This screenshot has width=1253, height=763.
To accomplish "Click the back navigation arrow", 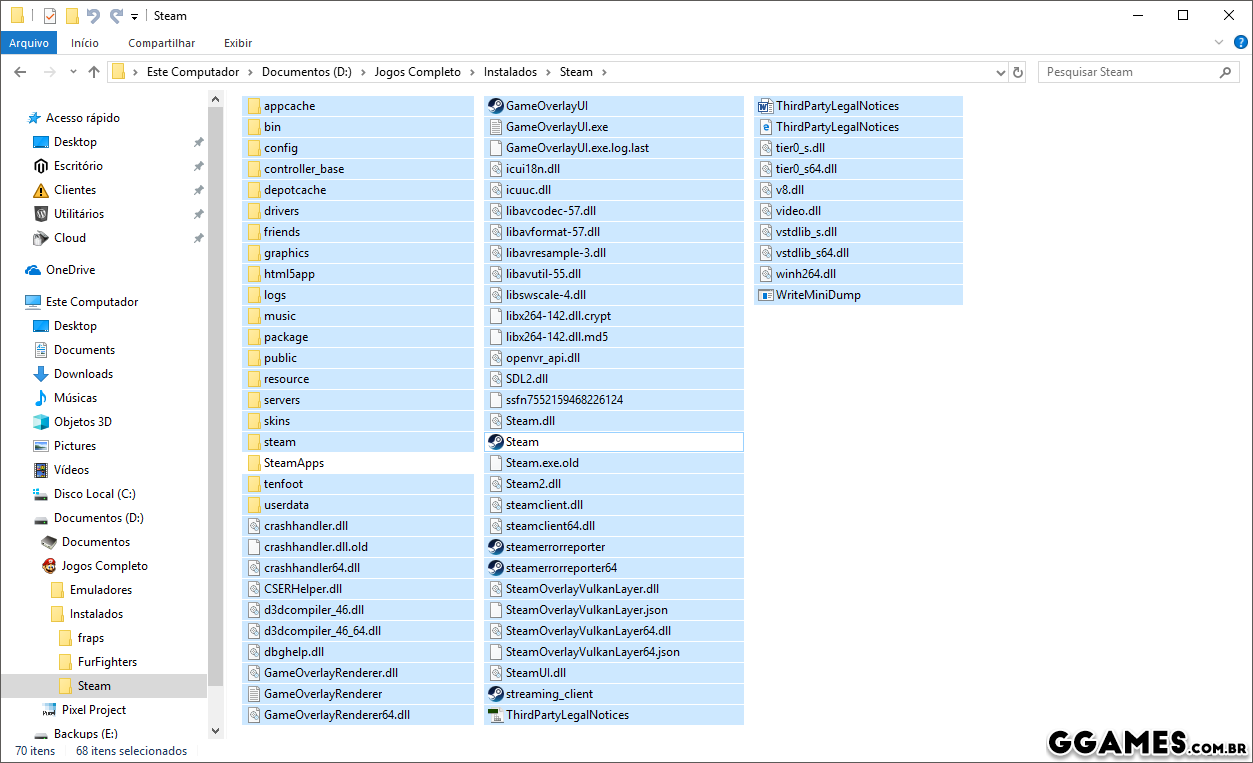I will point(20,72).
